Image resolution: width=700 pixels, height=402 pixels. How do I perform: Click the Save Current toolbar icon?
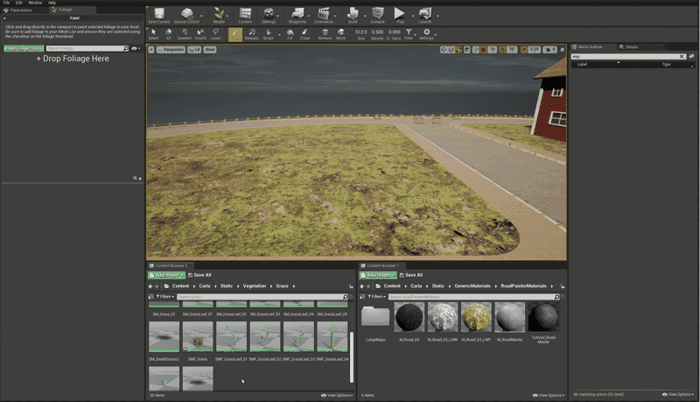pyautogui.click(x=159, y=14)
